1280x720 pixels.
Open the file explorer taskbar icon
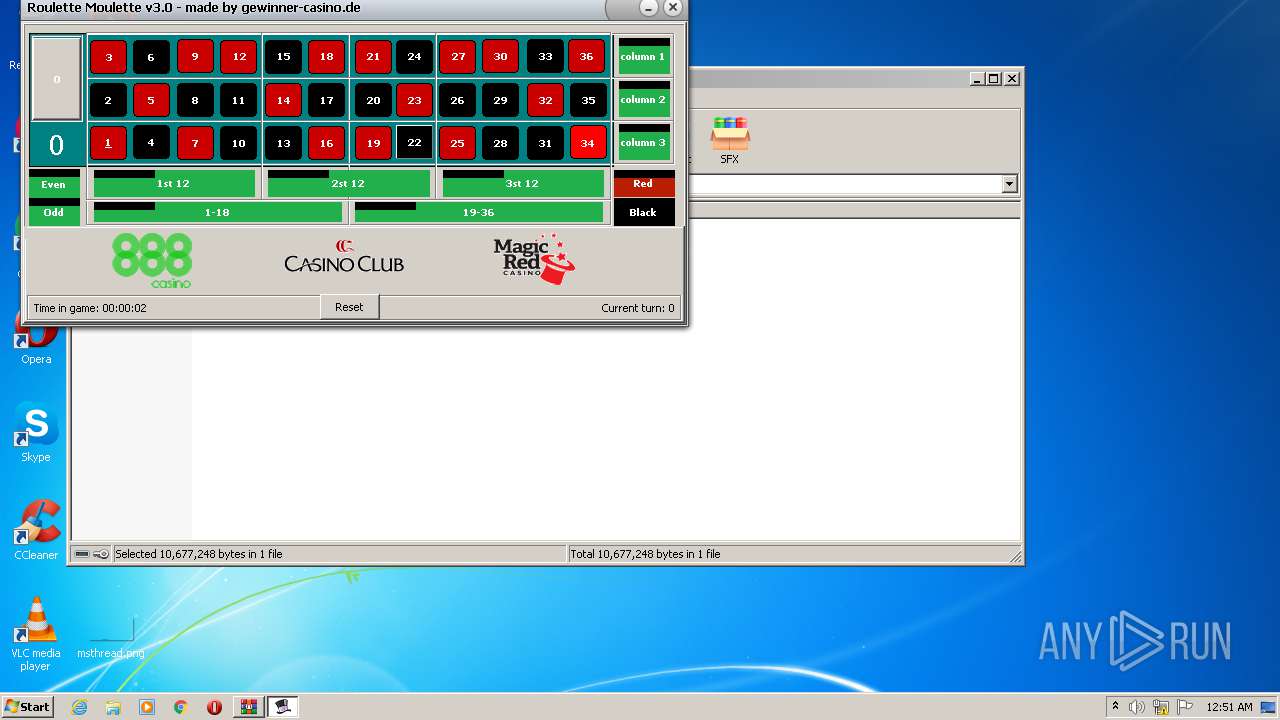pyautogui.click(x=113, y=707)
